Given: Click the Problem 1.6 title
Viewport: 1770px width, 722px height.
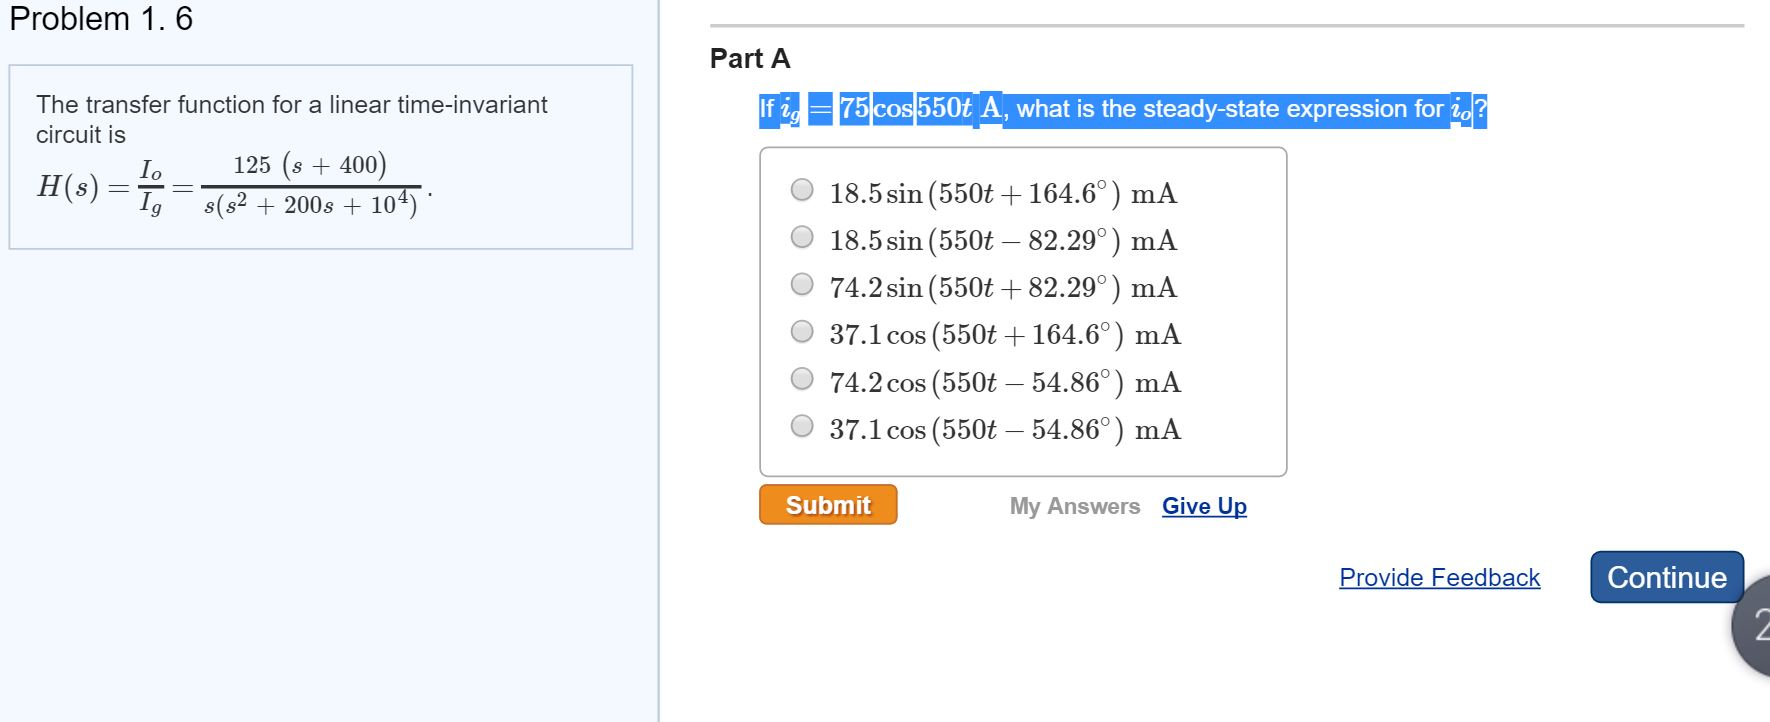Looking at the screenshot, I should point(98,18).
